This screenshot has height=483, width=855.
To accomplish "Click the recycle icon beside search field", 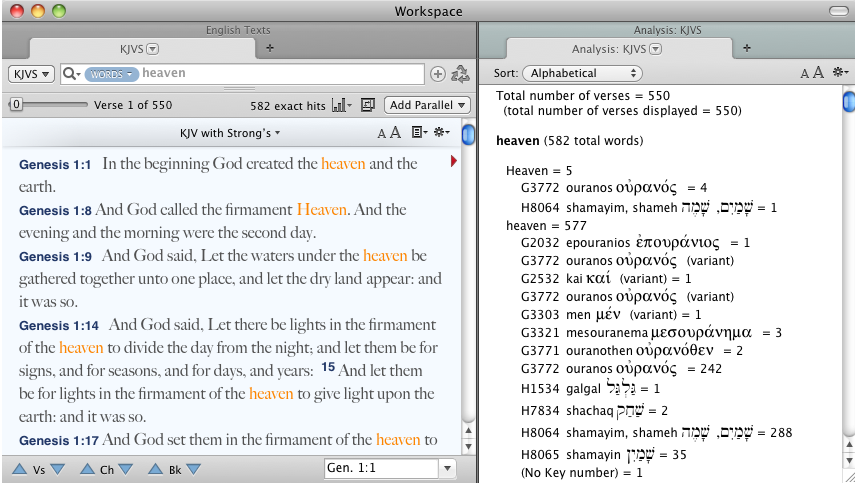I will [461, 74].
